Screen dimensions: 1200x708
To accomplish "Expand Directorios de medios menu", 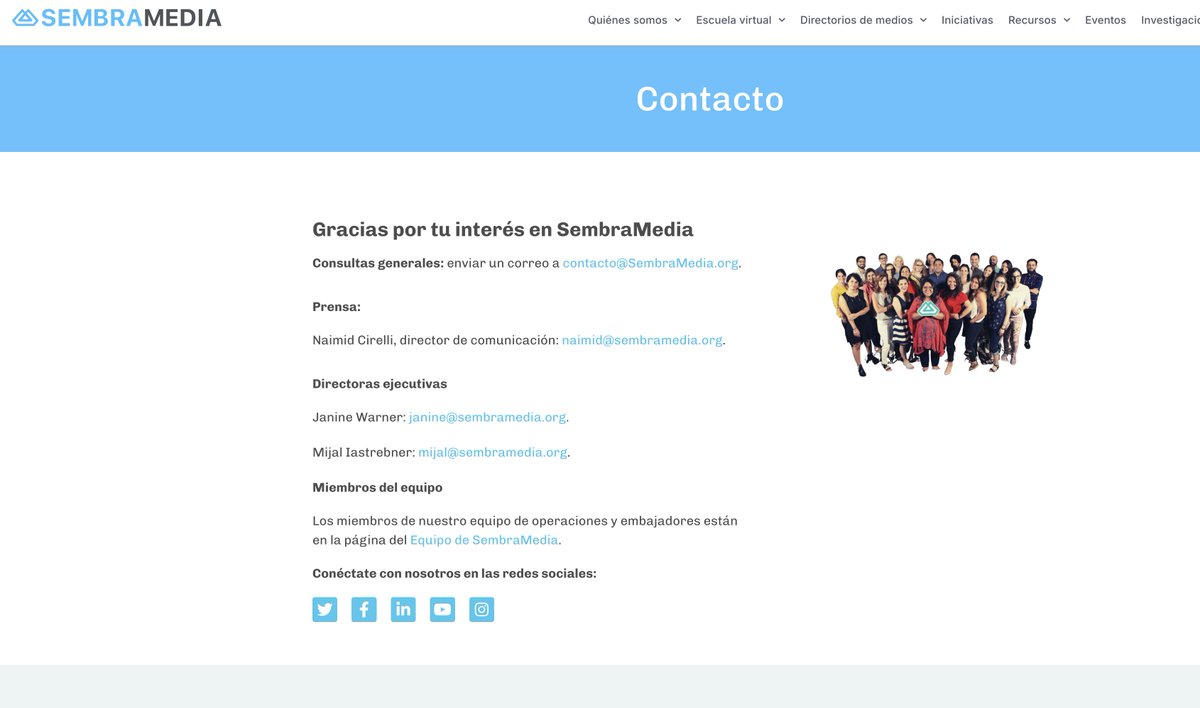I will click(x=863, y=20).
